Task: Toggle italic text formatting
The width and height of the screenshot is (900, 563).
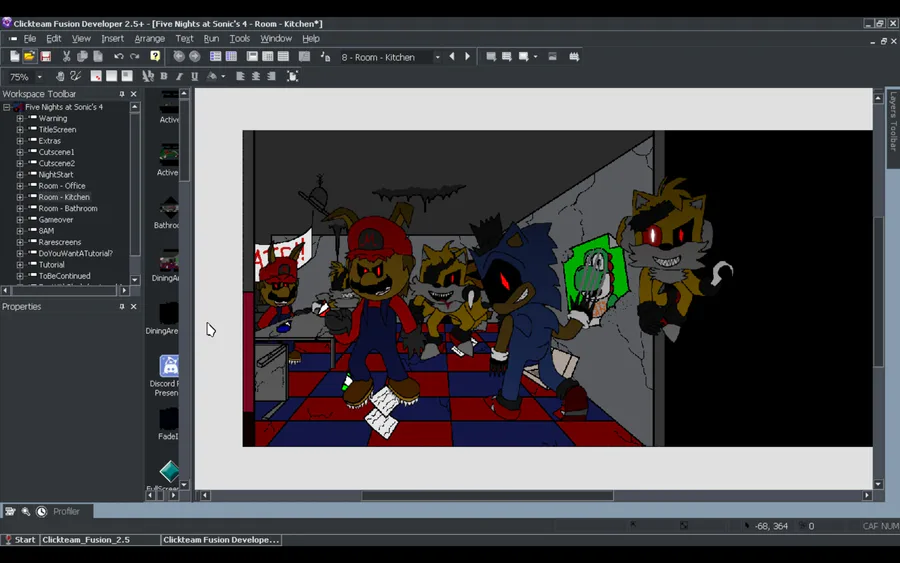Action: point(179,76)
